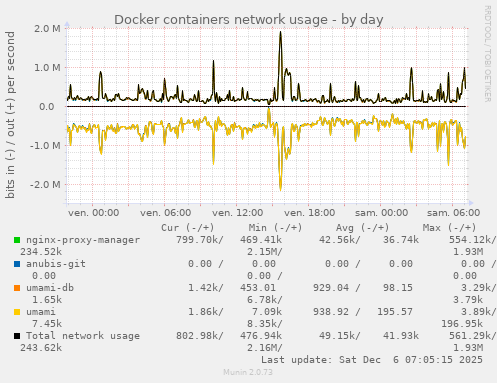Click the graph title 'Docker containers network usage - by day'
The height and width of the screenshot is (383, 497).
point(249,20)
